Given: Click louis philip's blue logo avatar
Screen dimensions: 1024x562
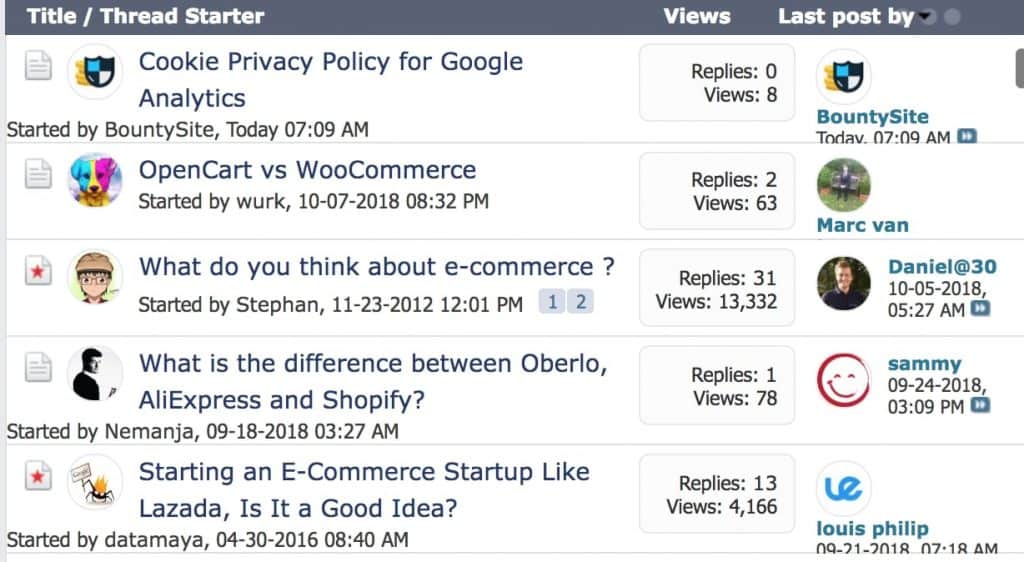Looking at the screenshot, I should click(843, 489).
